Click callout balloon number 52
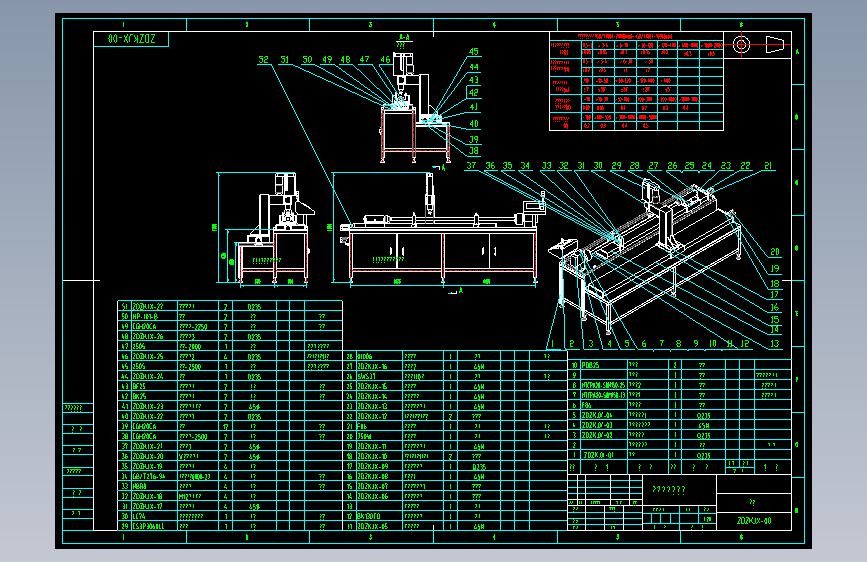867x562 pixels. point(264,59)
